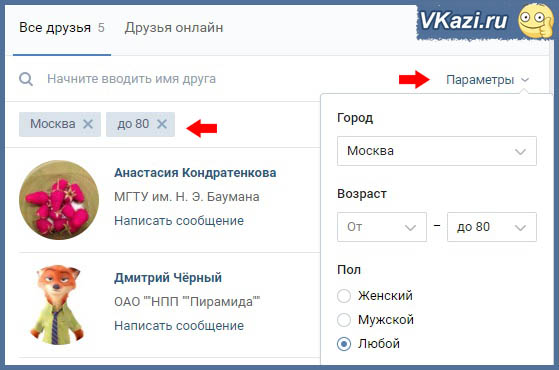Open Дмитрий Чёрный's fox avatar

[x=59, y=304]
